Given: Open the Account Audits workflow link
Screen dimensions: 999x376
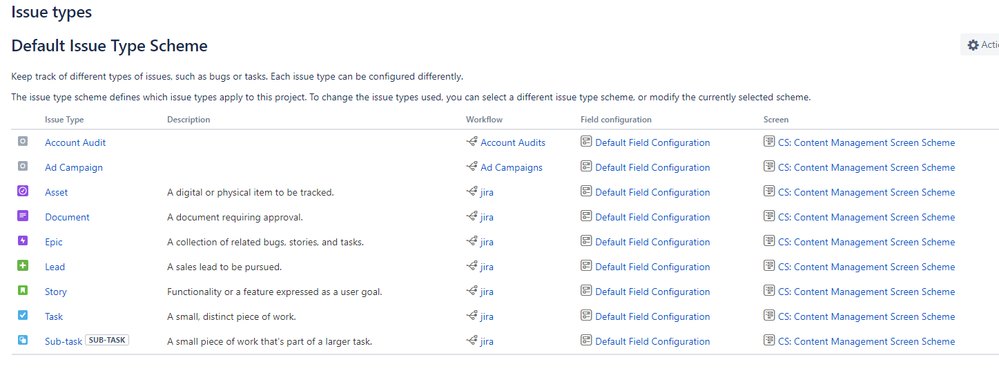Looking at the screenshot, I should pyautogui.click(x=513, y=143).
